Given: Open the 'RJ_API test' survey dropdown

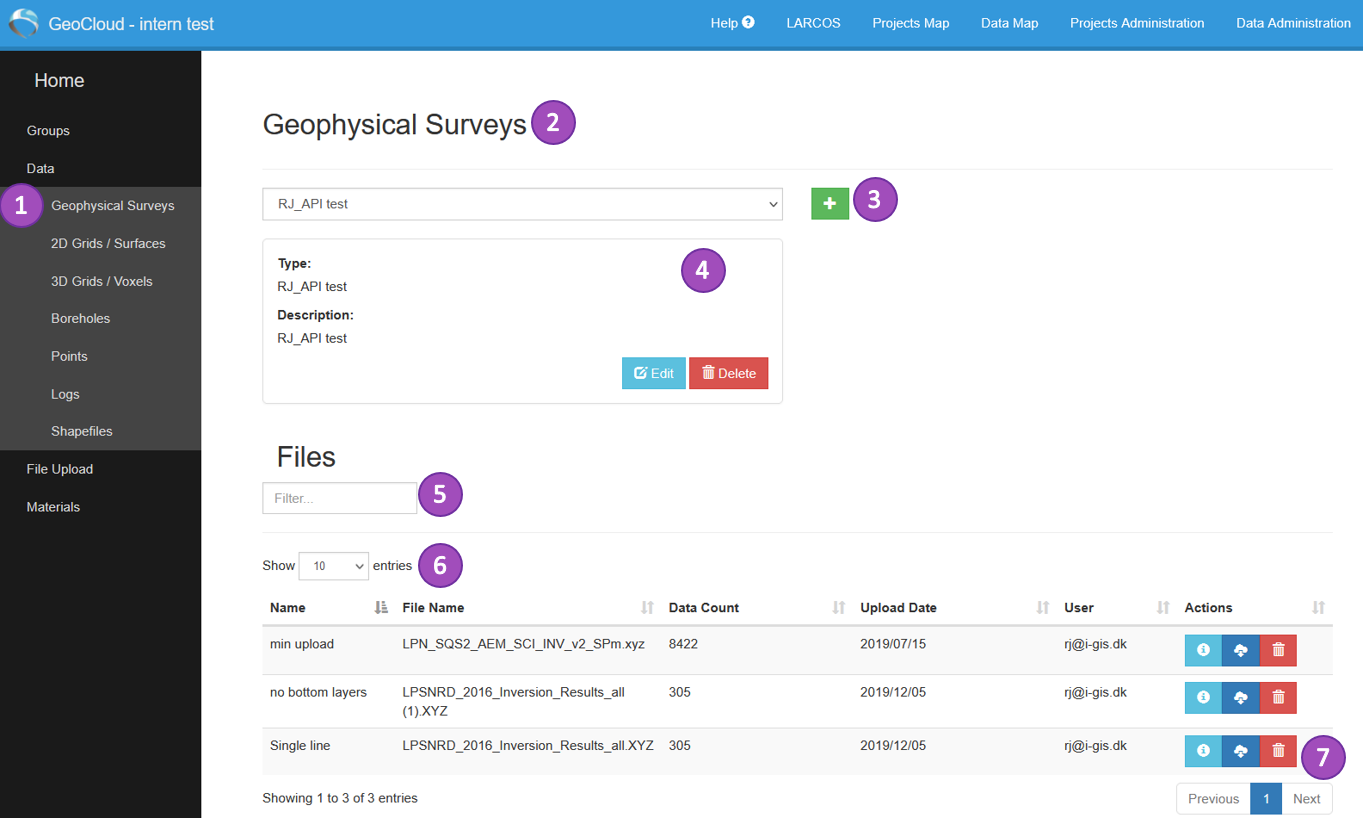Looking at the screenshot, I should coord(522,204).
